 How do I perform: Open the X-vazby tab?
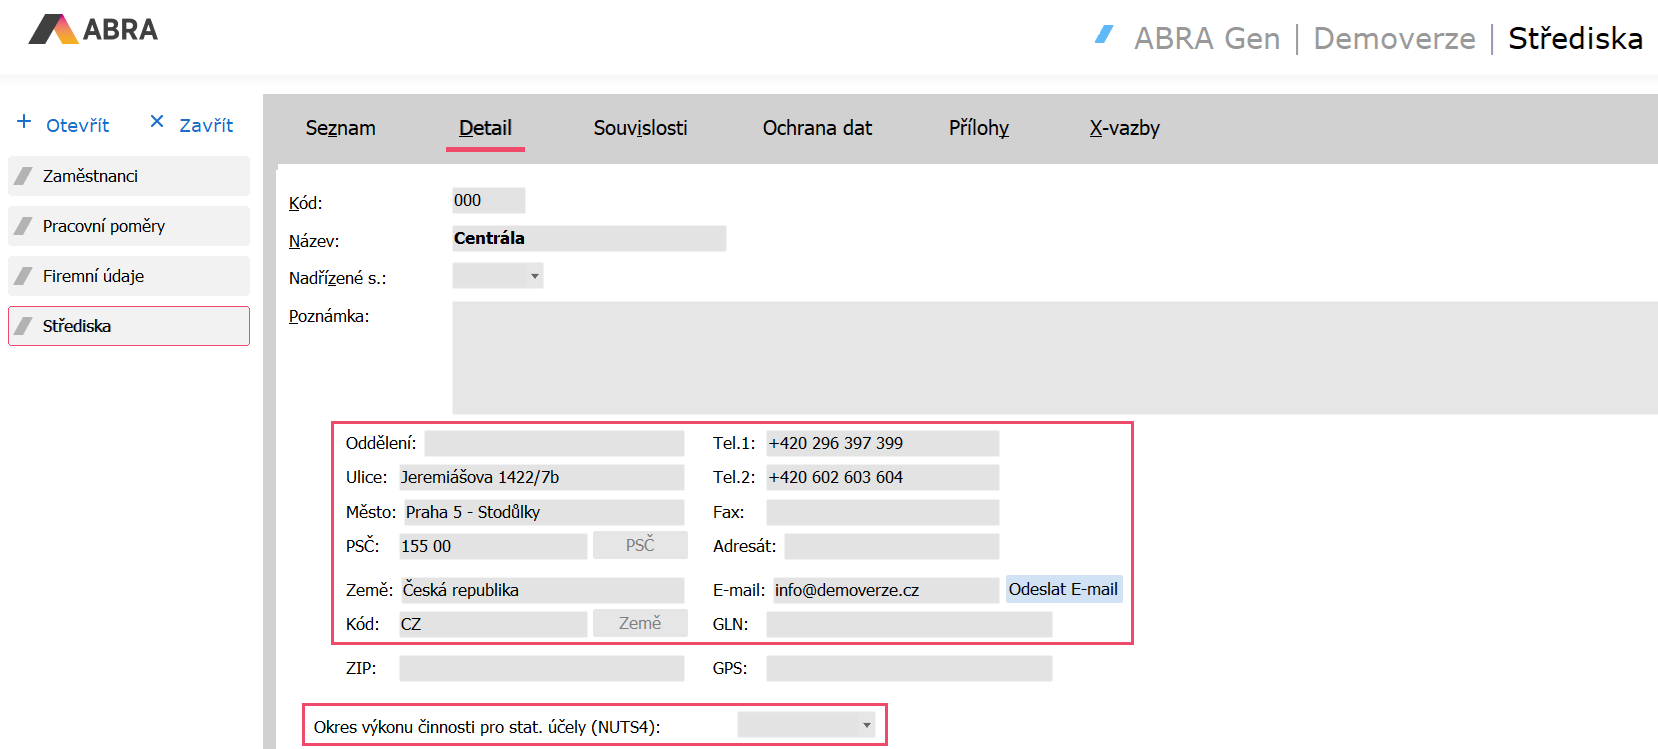point(1124,128)
